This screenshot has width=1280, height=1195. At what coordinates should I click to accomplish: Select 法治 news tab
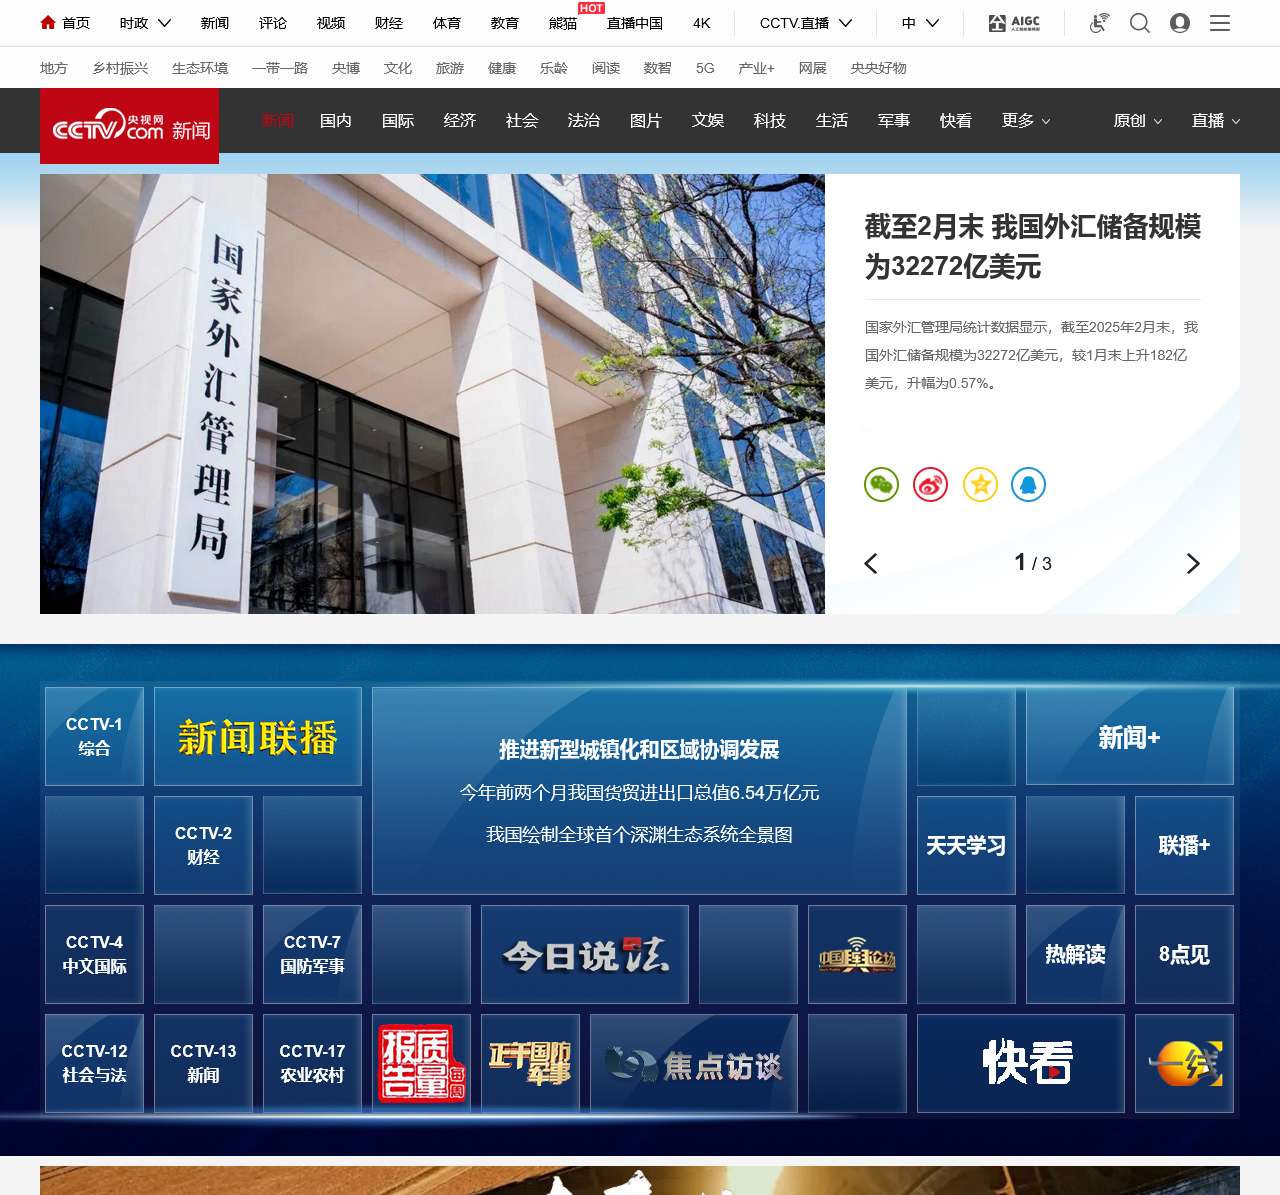(584, 121)
